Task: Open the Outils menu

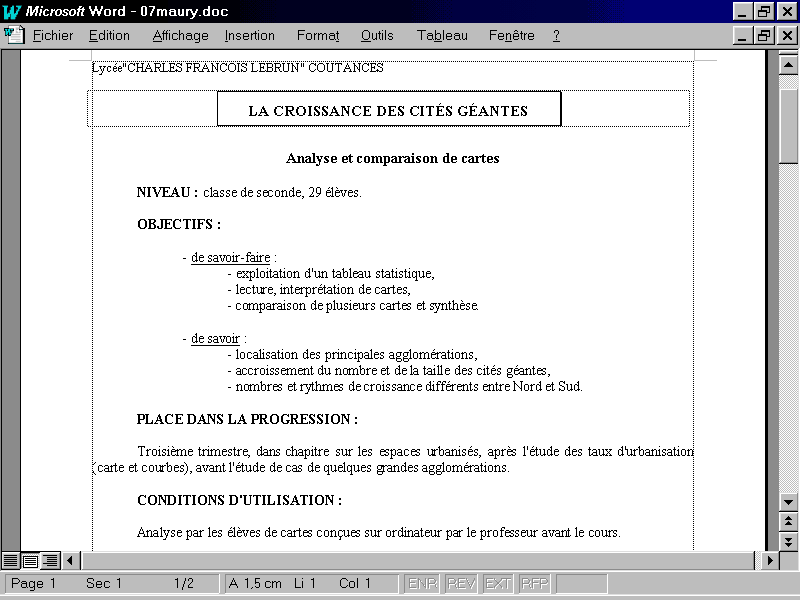Action: [377, 35]
